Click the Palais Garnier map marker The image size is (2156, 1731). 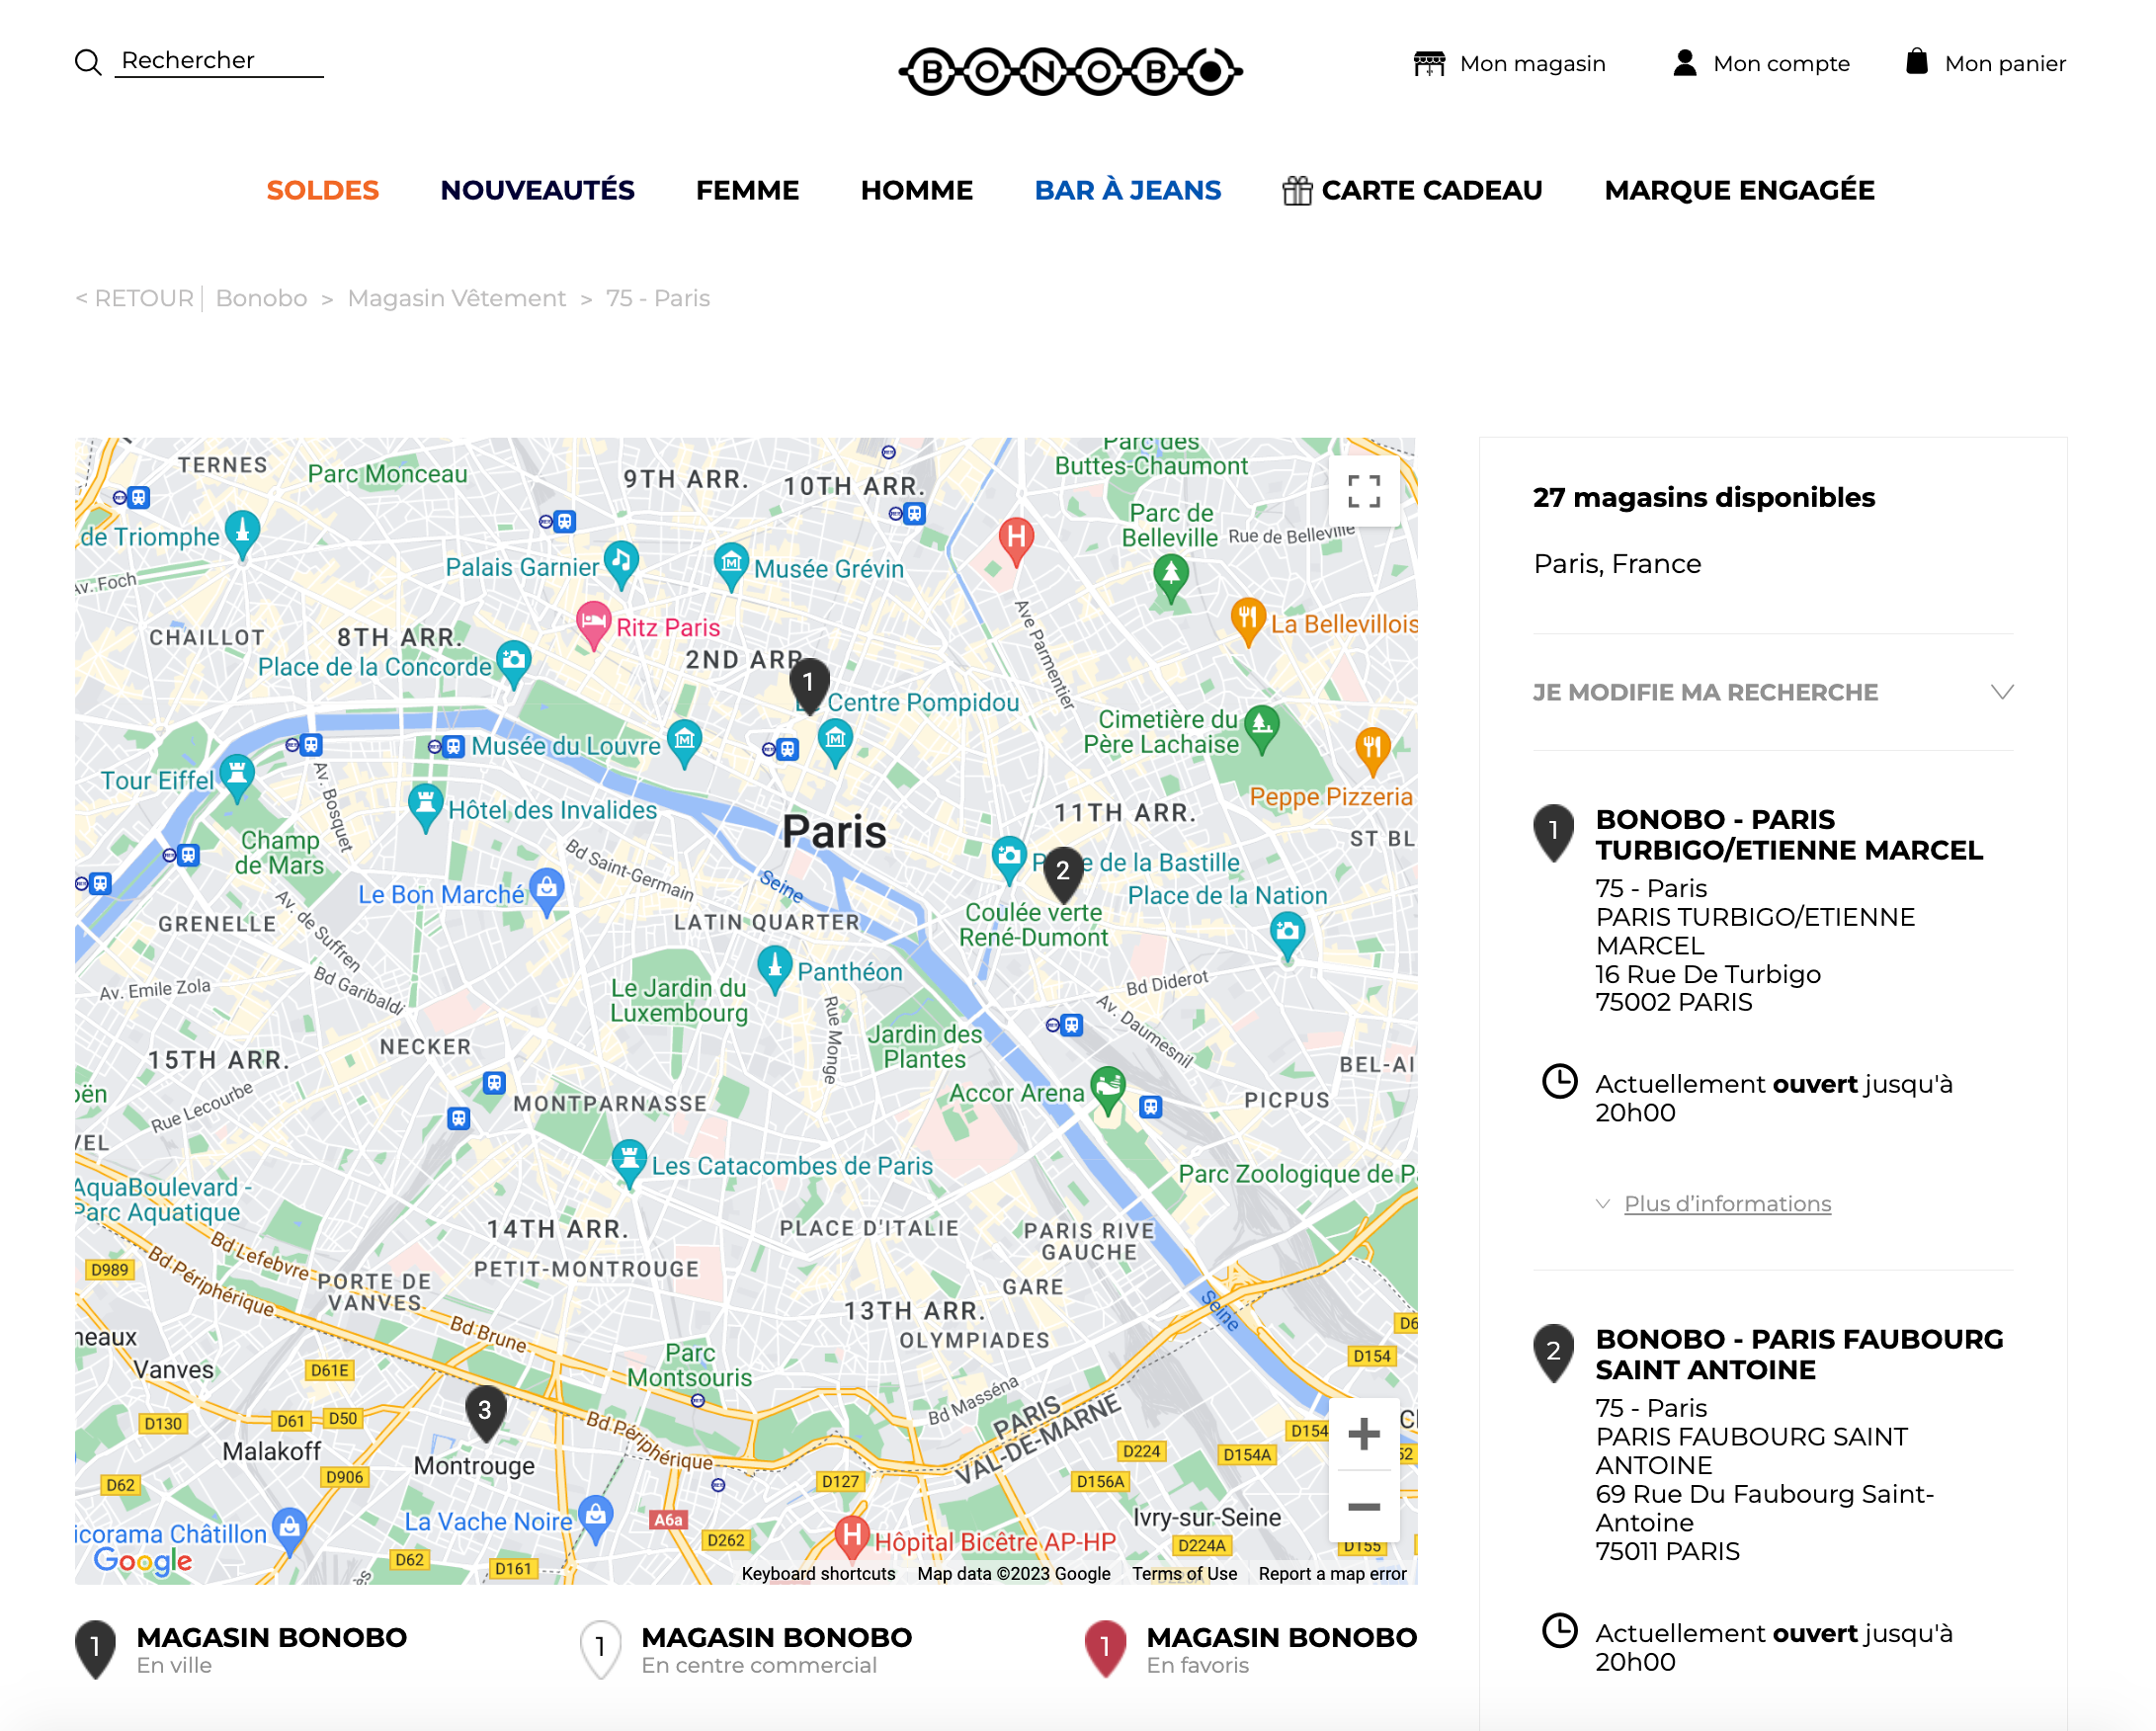pyautogui.click(x=621, y=566)
